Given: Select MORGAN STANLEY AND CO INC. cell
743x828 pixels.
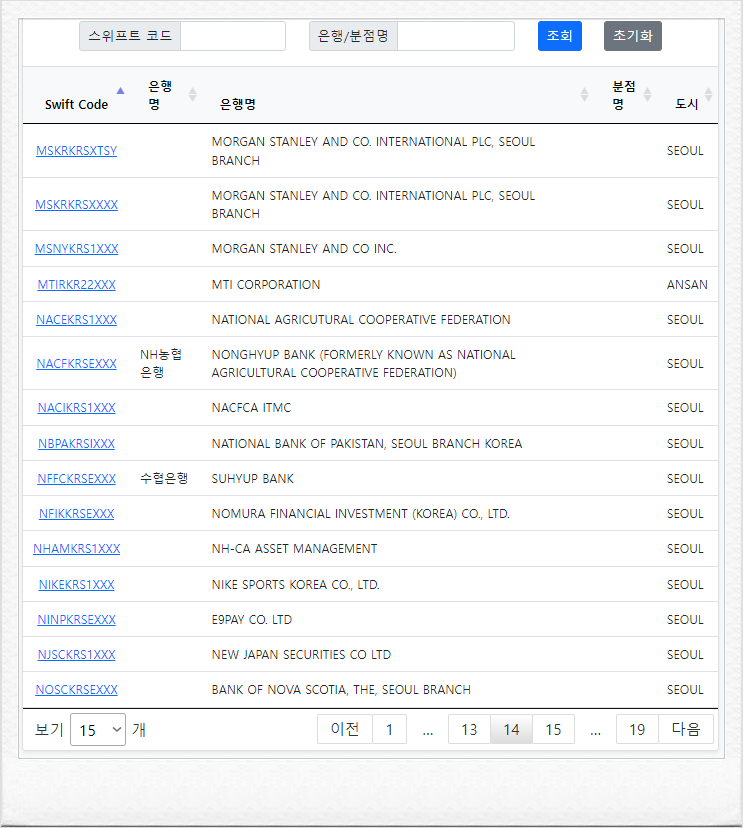Looking at the screenshot, I should point(304,249).
